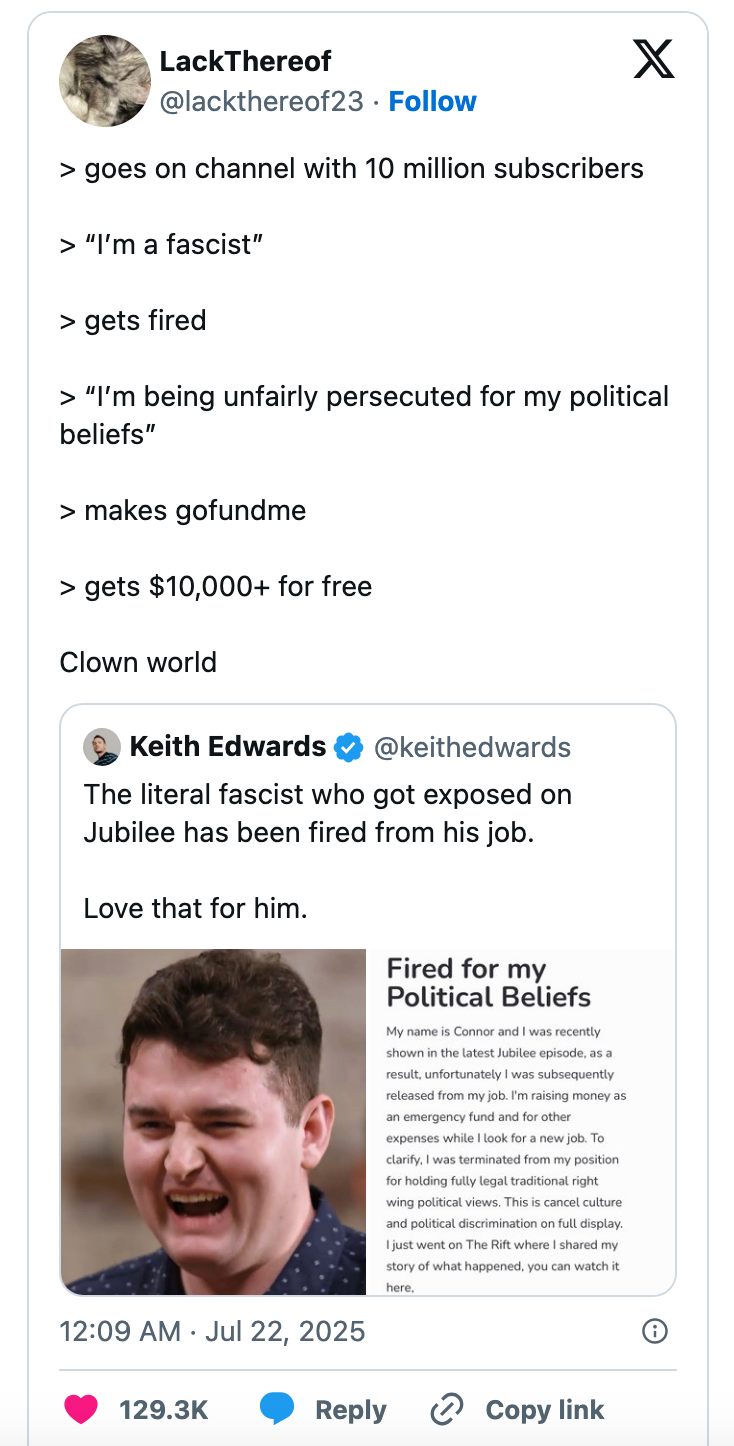Click the 12:09 AM Jul 22, 2025 timestamp
This screenshot has width=734, height=1446.
(x=212, y=1331)
